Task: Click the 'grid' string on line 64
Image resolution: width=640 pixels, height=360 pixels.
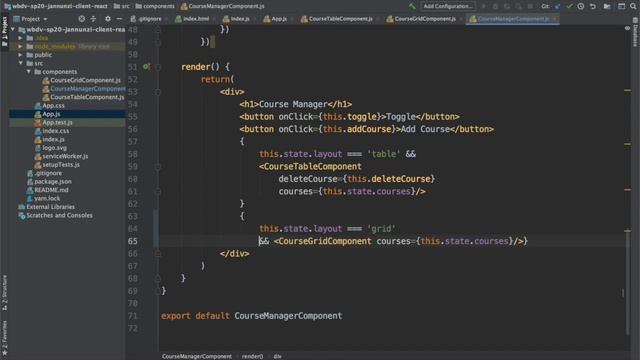Action: 381,229
